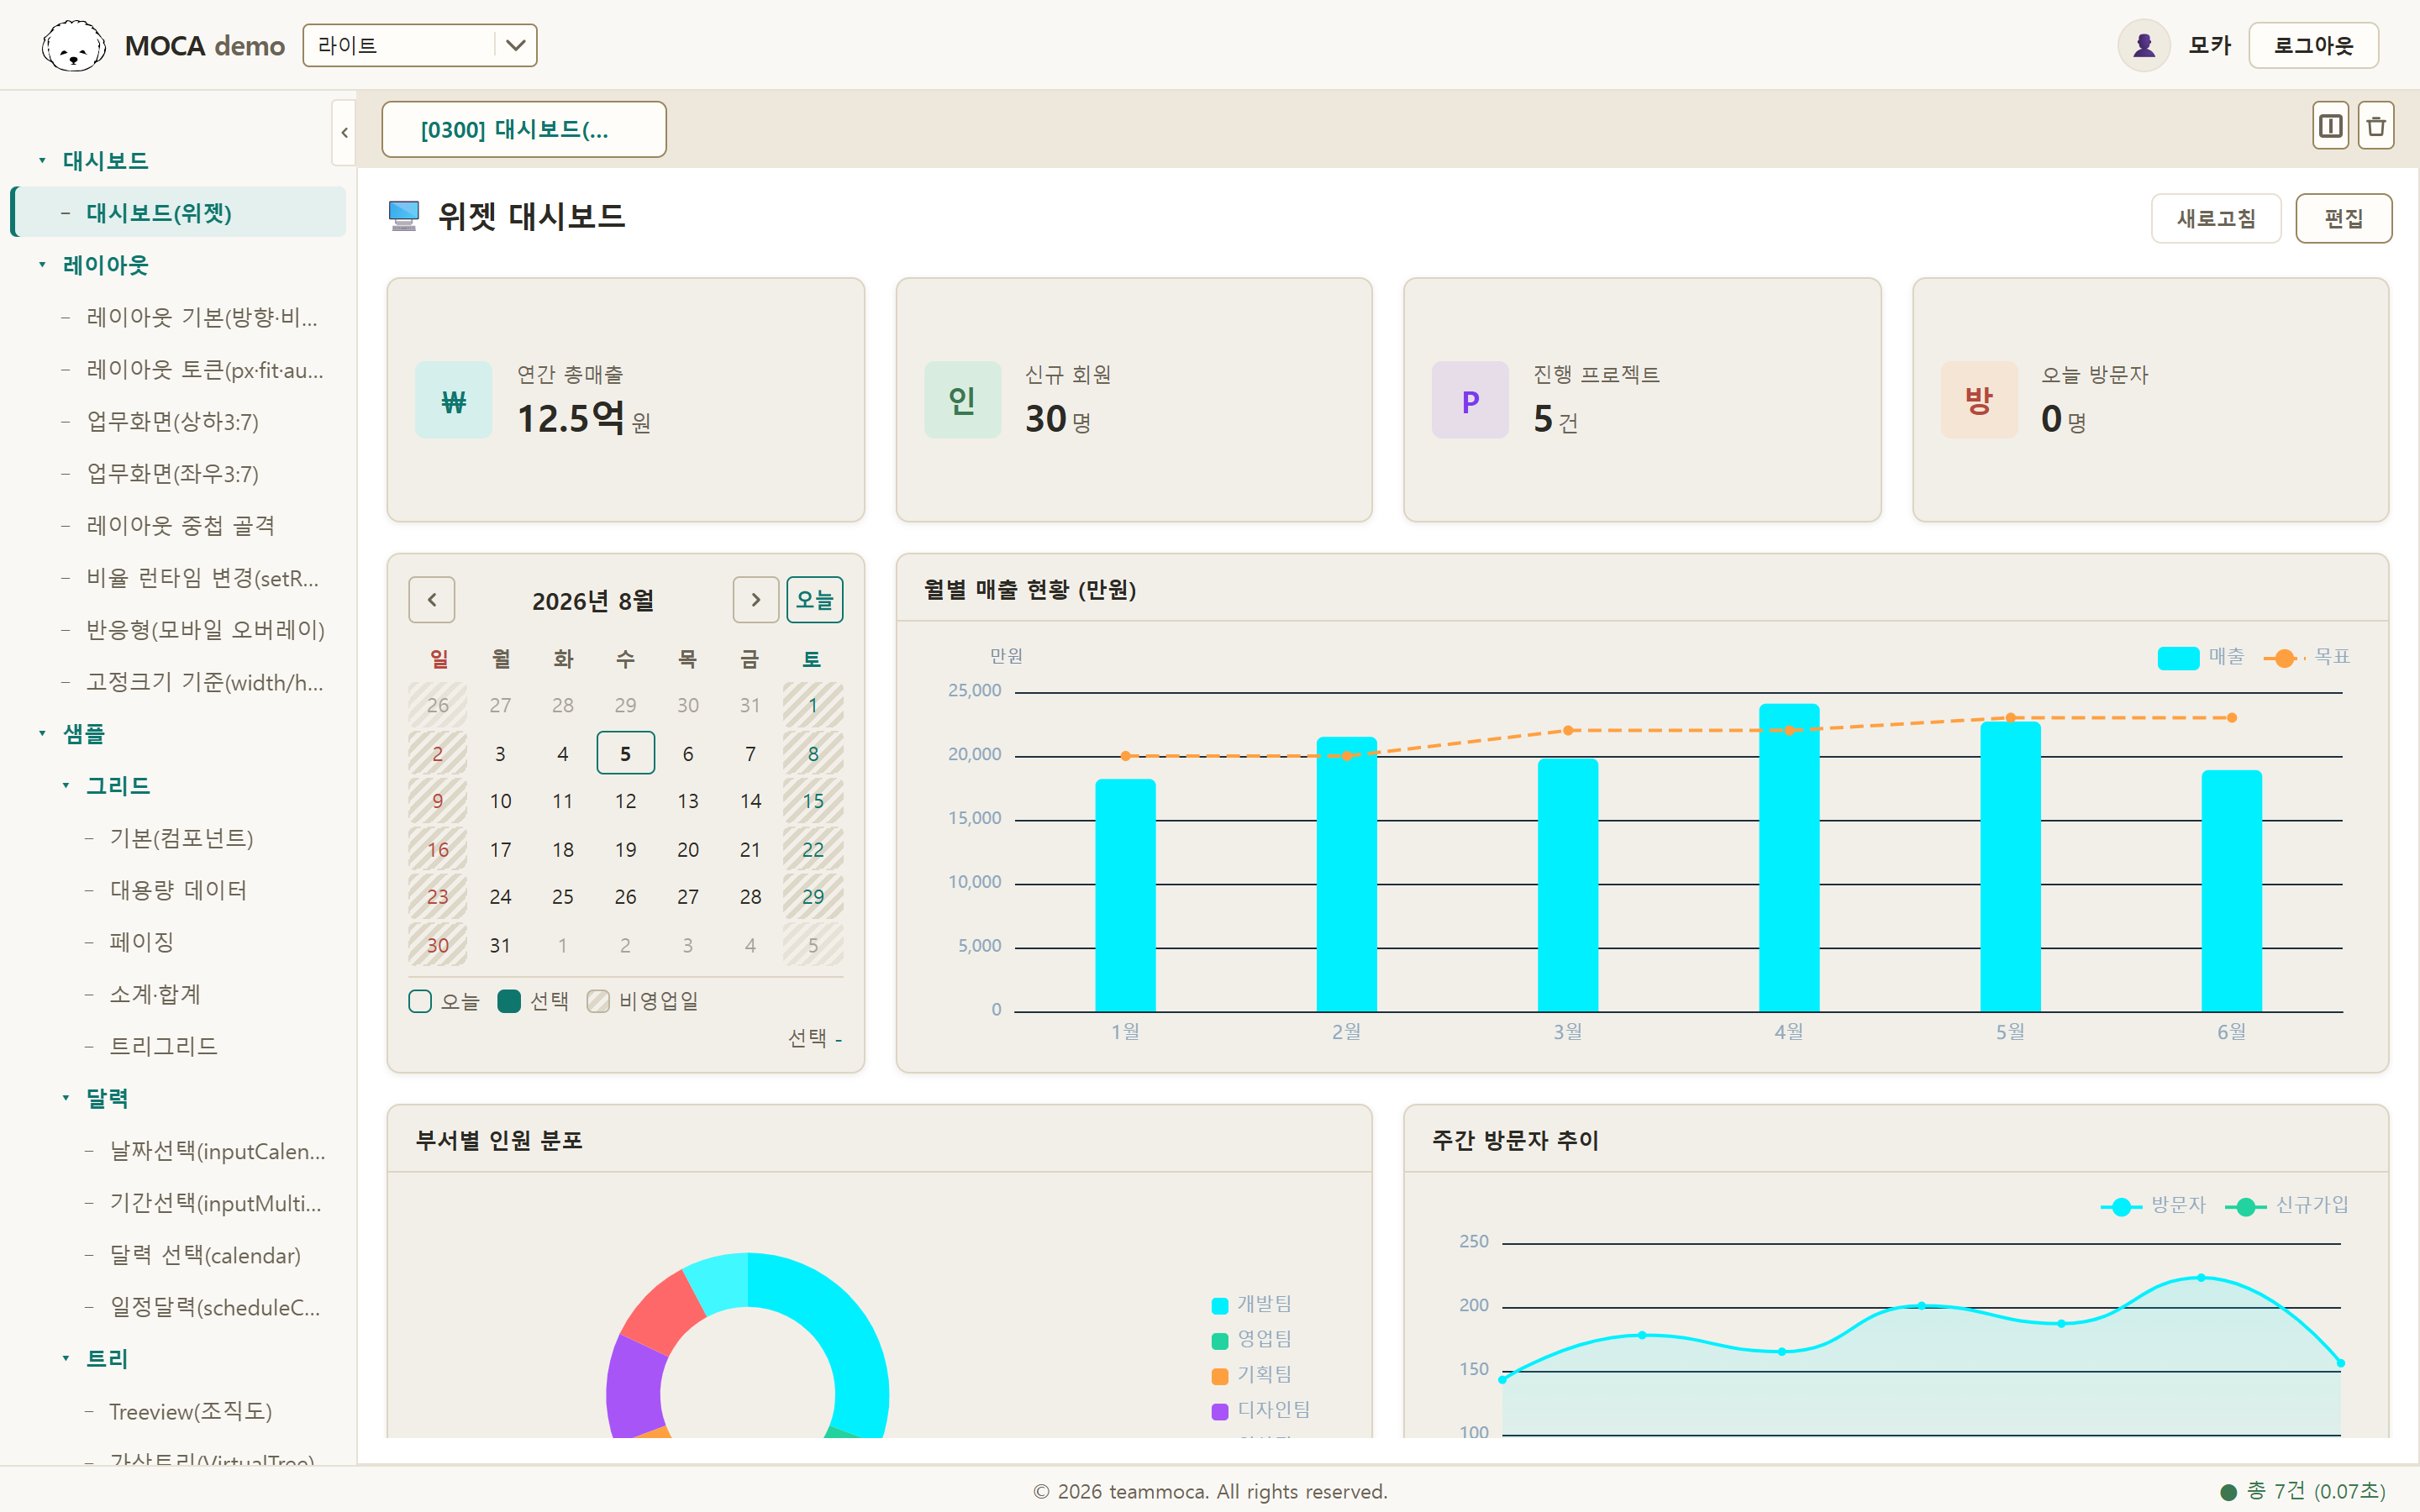Click the green status dot in footer
Image resolution: width=2420 pixels, height=1512 pixels.
click(2228, 1492)
